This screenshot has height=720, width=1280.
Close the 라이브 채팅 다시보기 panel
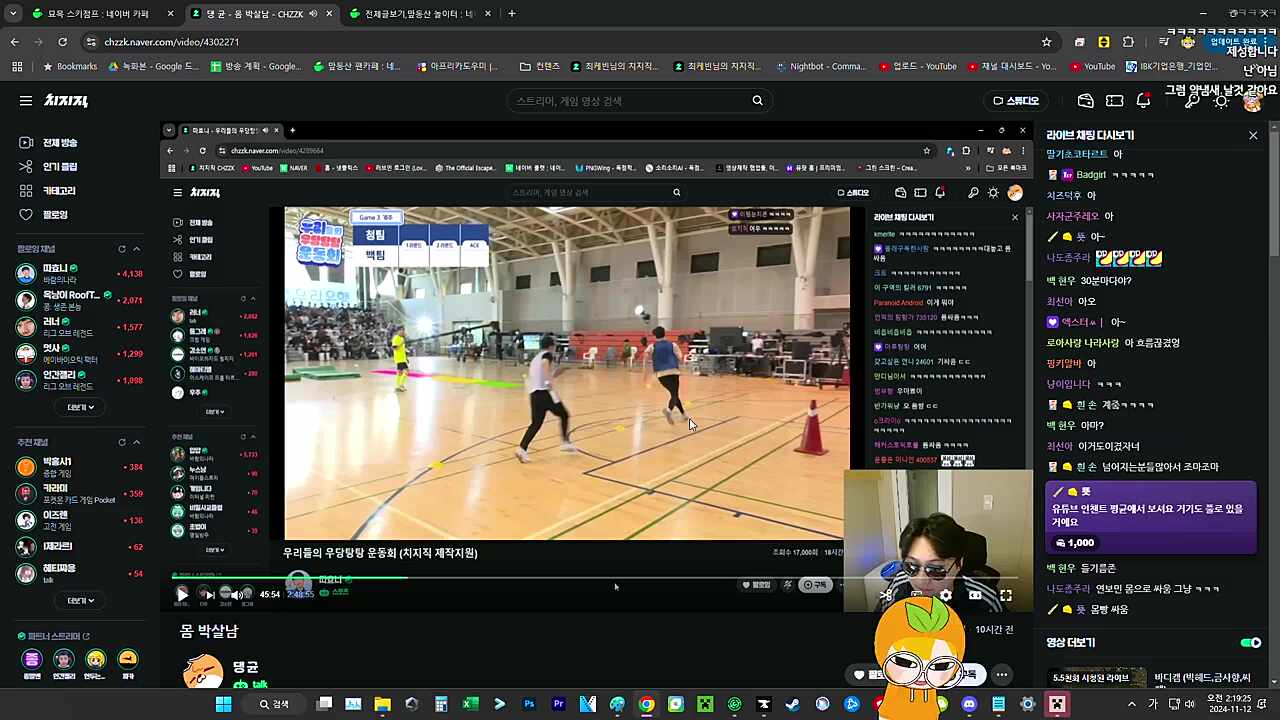click(x=1253, y=135)
